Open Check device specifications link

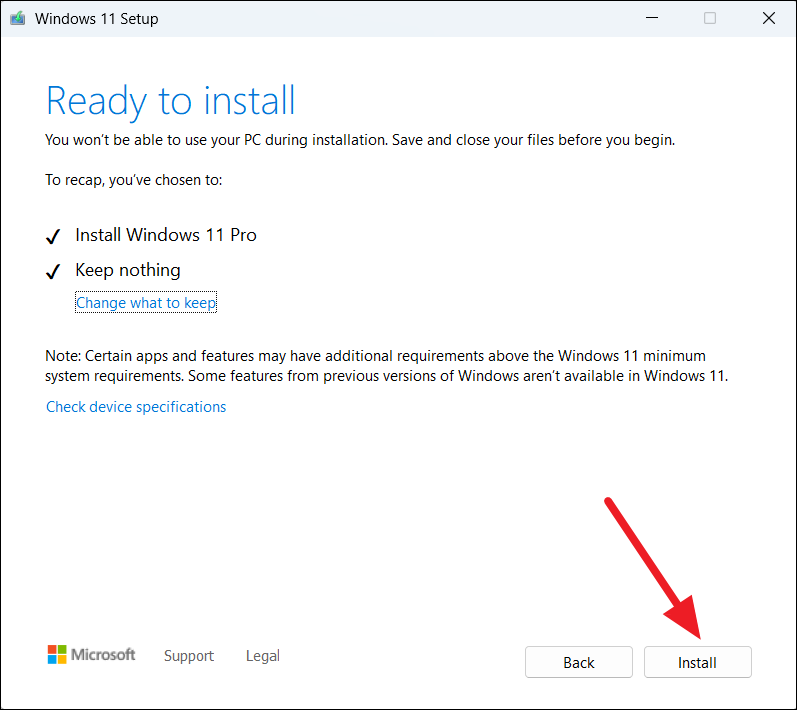(x=136, y=407)
